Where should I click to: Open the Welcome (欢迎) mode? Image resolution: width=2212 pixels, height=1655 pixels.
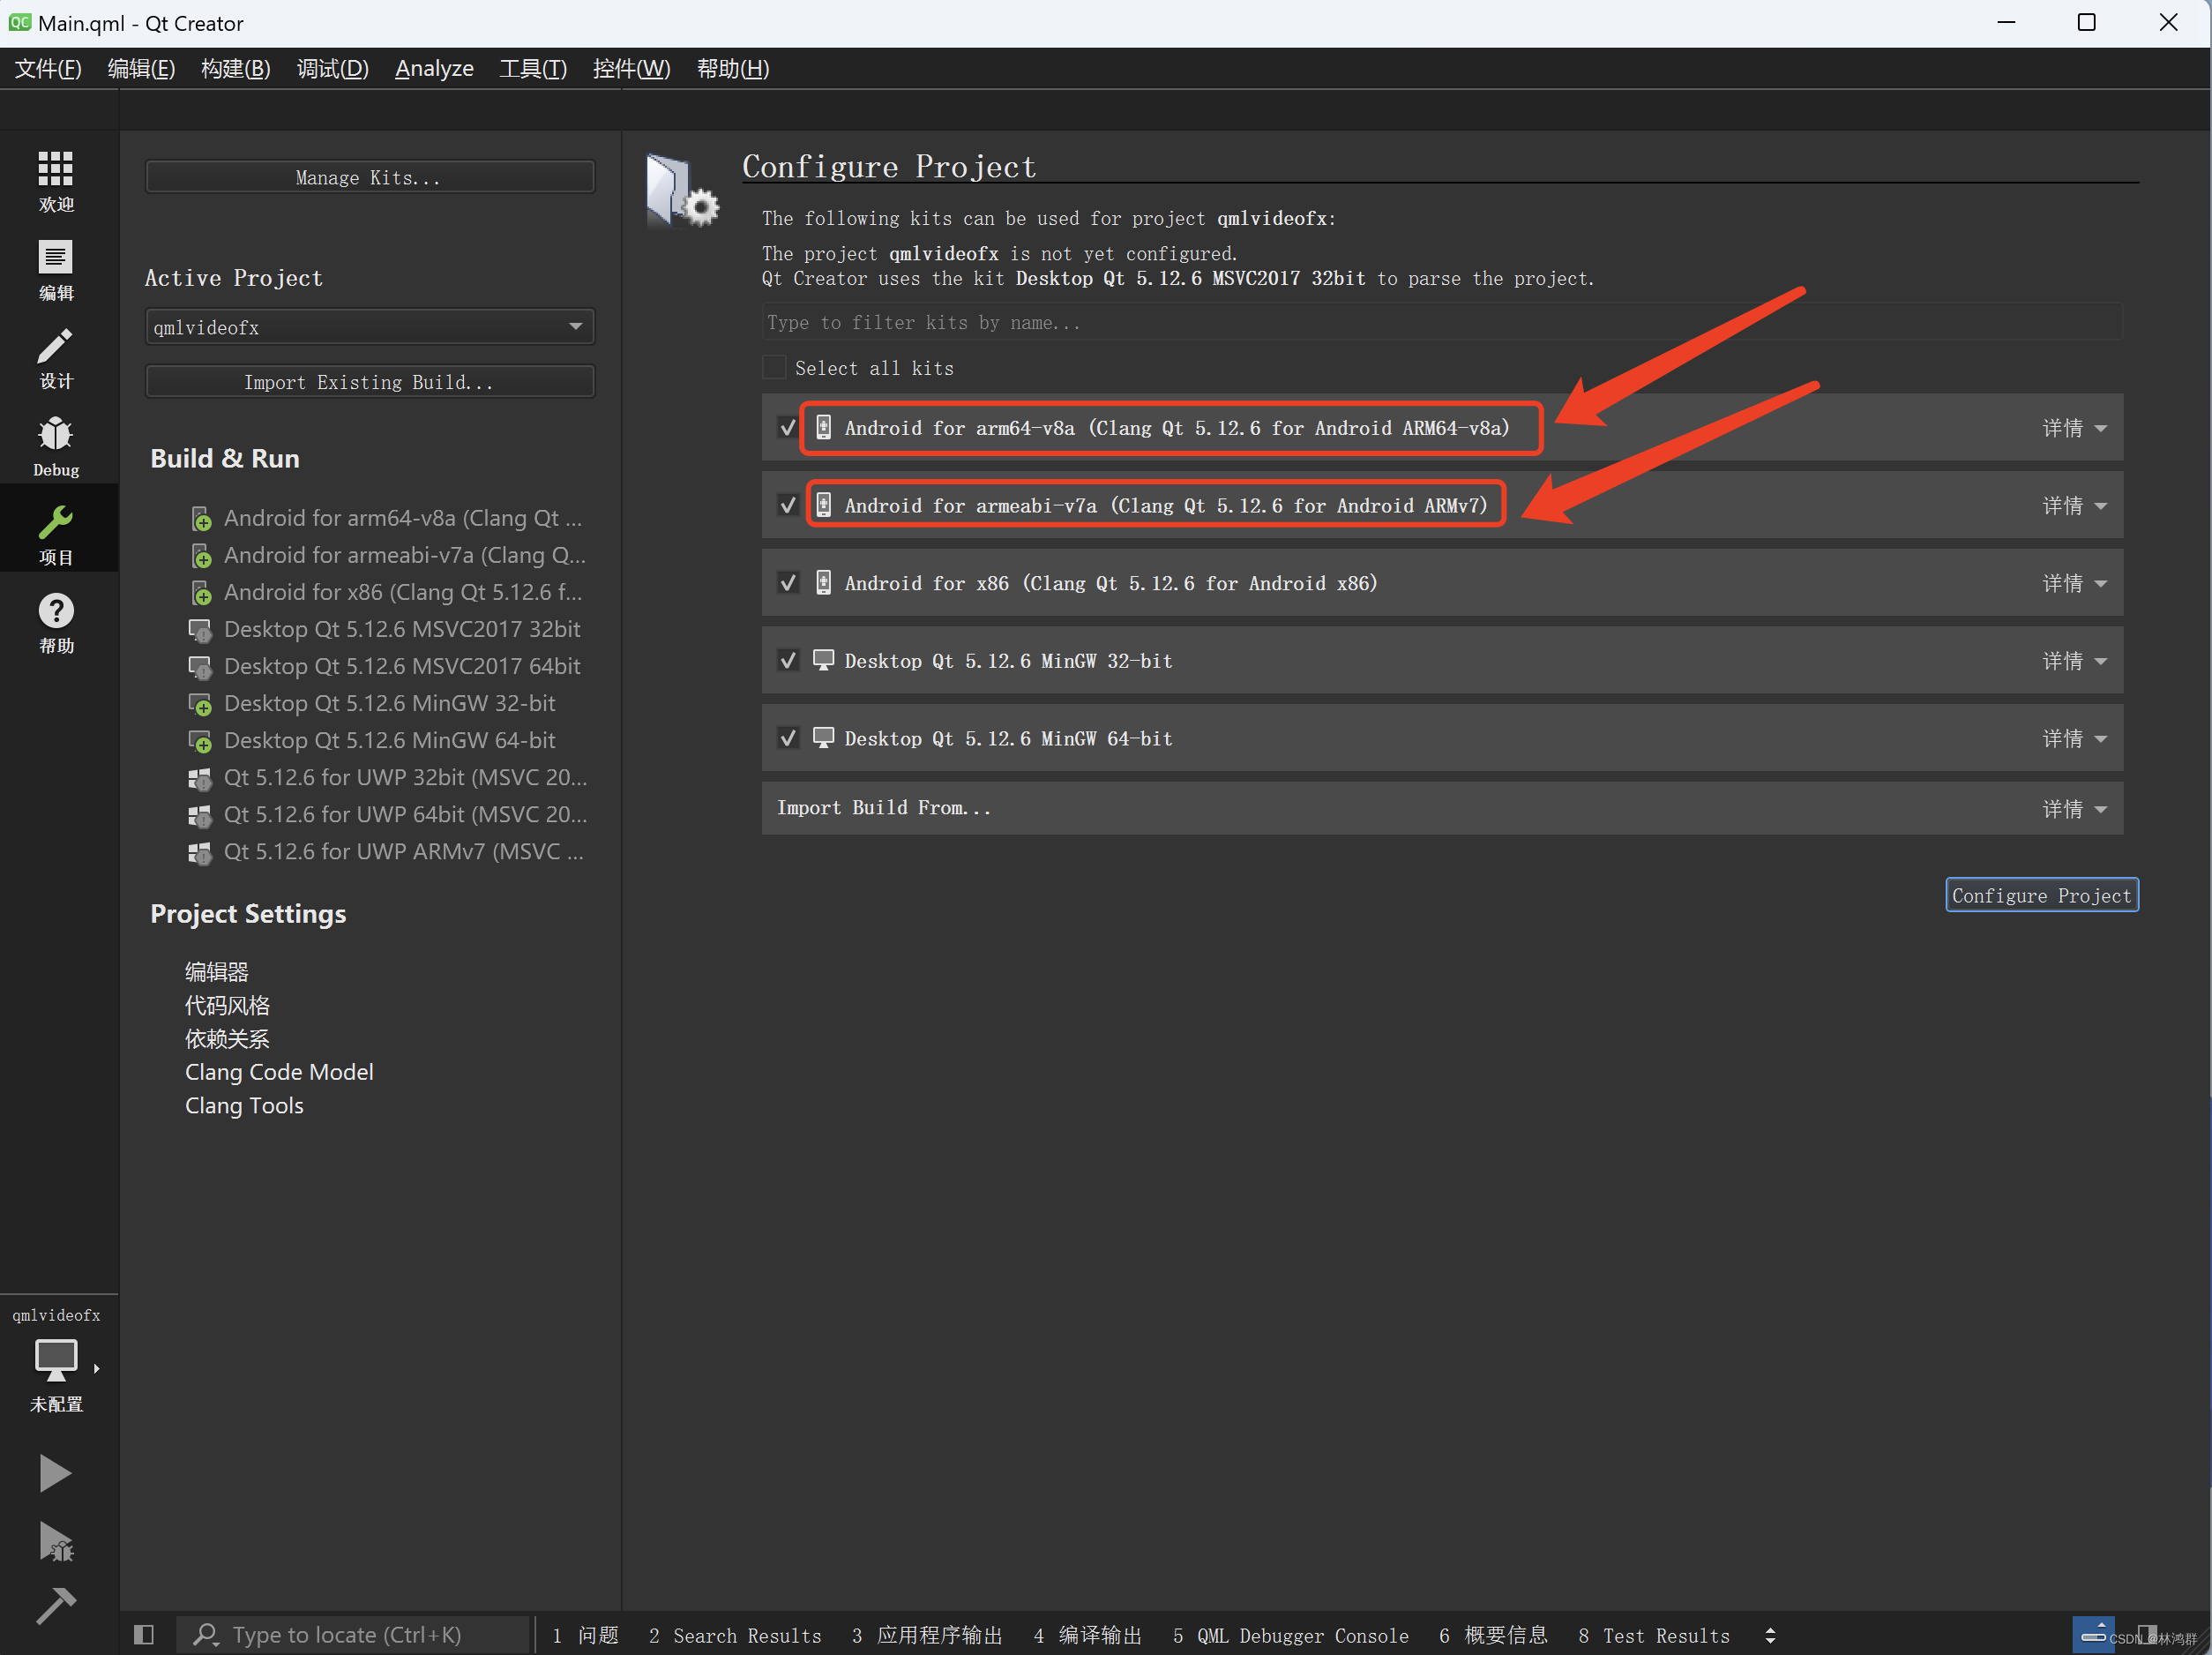click(56, 182)
